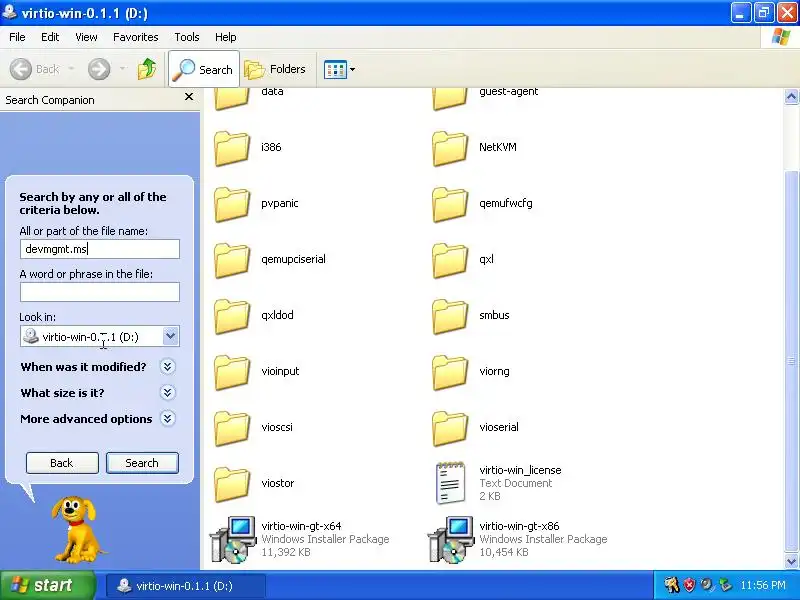Viewport: 800px width, 600px height.
Task: Open the Back history dropdown arrow
Action: [x=71, y=69]
